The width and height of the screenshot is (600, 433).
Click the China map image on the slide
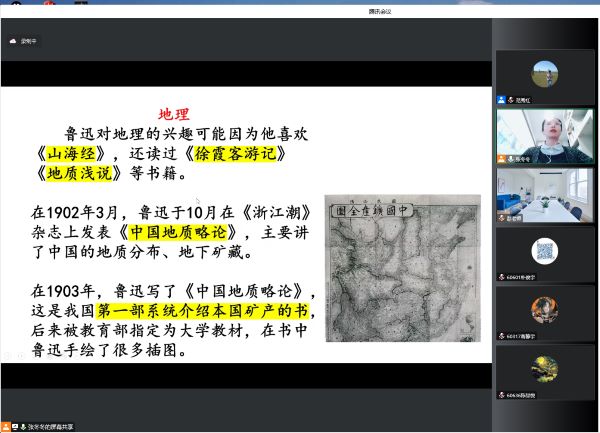point(403,266)
